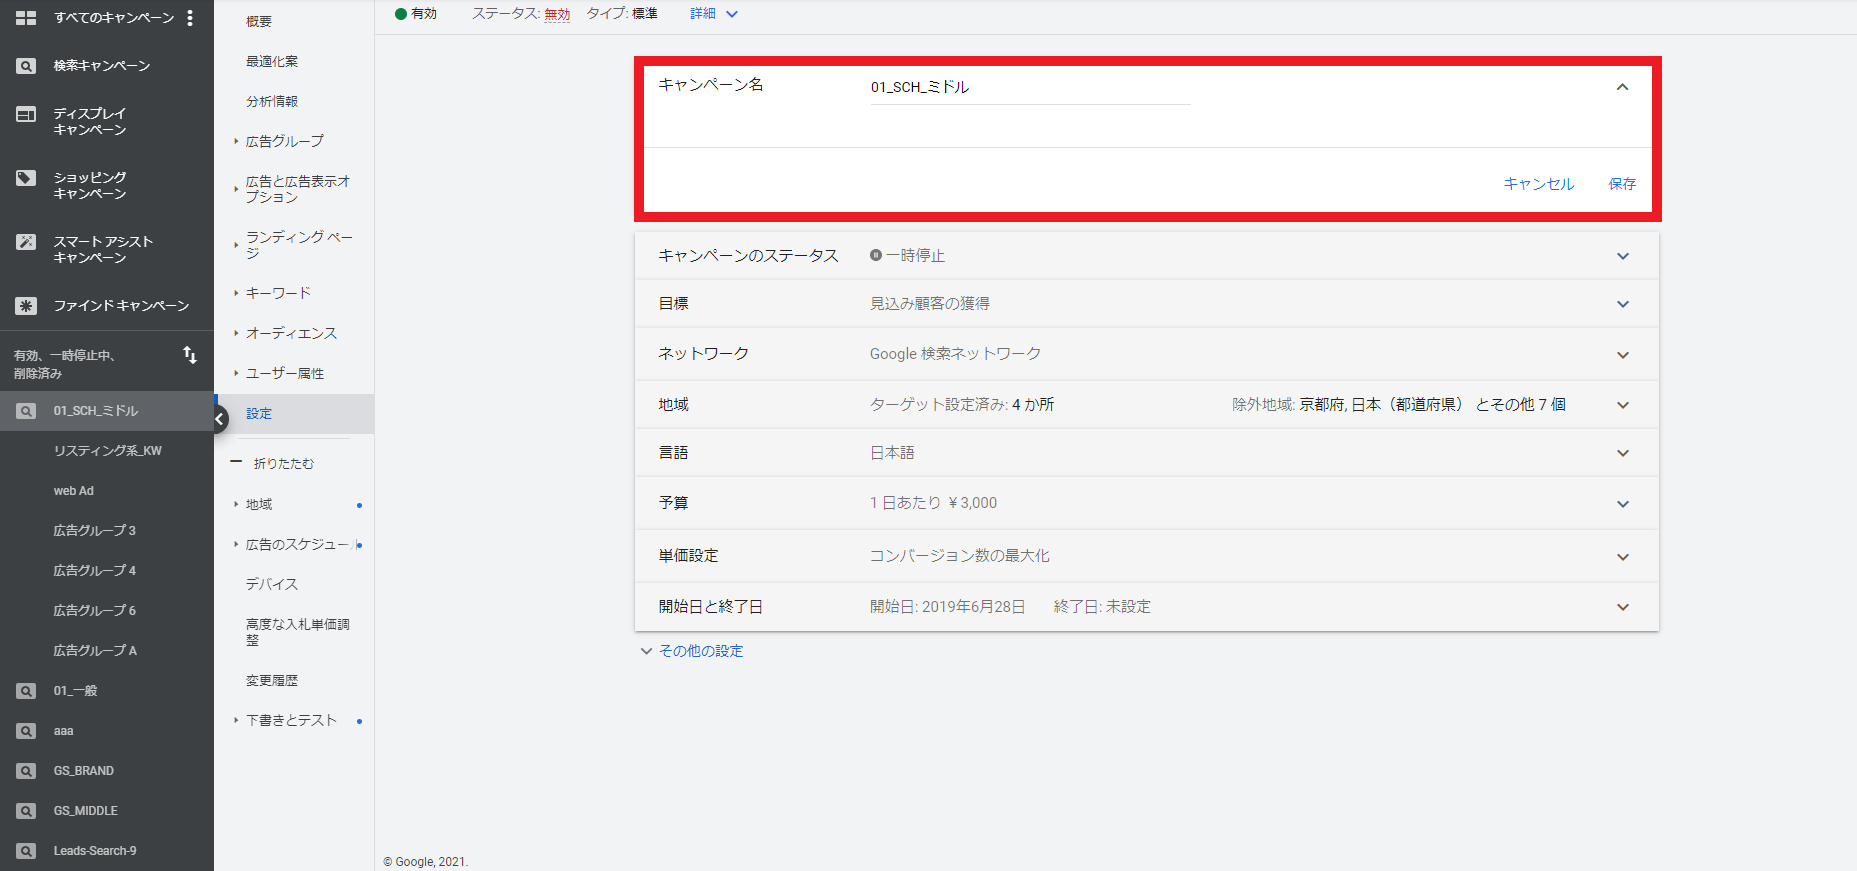Click コンバージョン数の最大化 bid value
This screenshot has width=1857, height=871.
(959, 556)
